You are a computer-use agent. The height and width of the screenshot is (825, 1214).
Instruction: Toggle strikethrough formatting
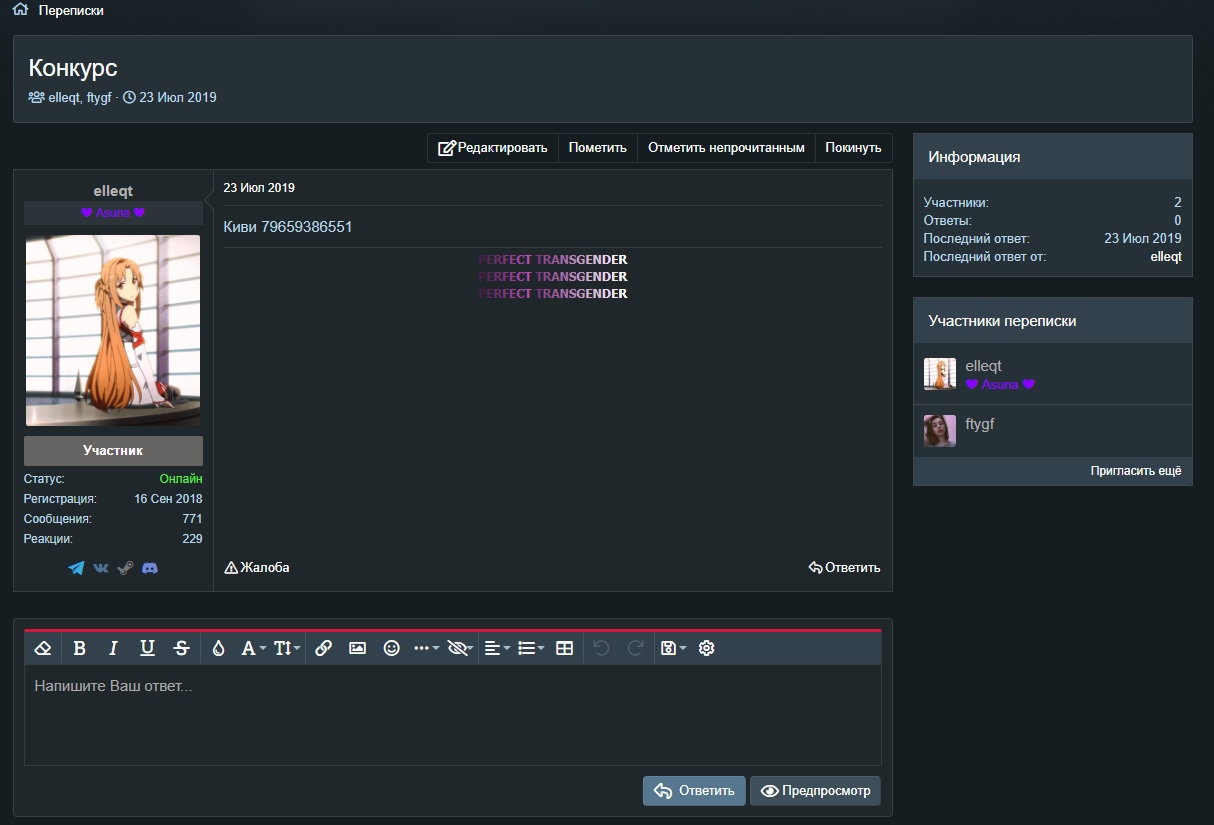click(x=181, y=648)
